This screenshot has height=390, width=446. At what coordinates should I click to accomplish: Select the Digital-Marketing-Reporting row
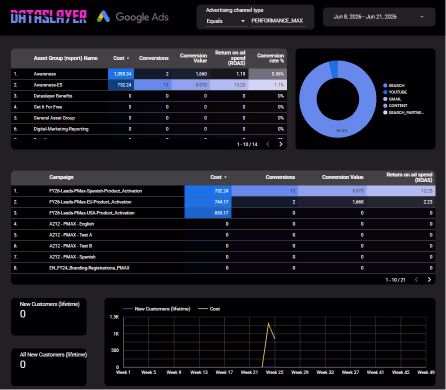(149, 129)
